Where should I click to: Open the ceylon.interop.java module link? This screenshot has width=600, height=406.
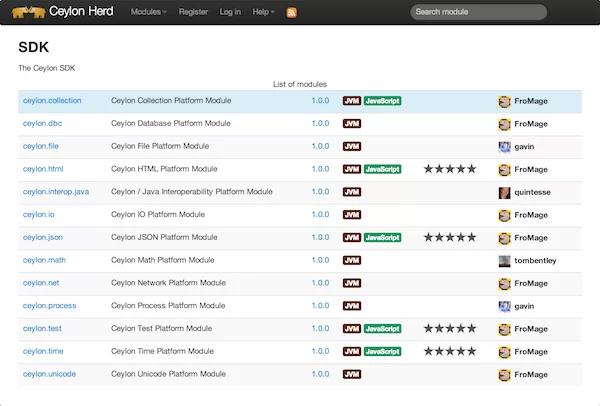[56, 192]
